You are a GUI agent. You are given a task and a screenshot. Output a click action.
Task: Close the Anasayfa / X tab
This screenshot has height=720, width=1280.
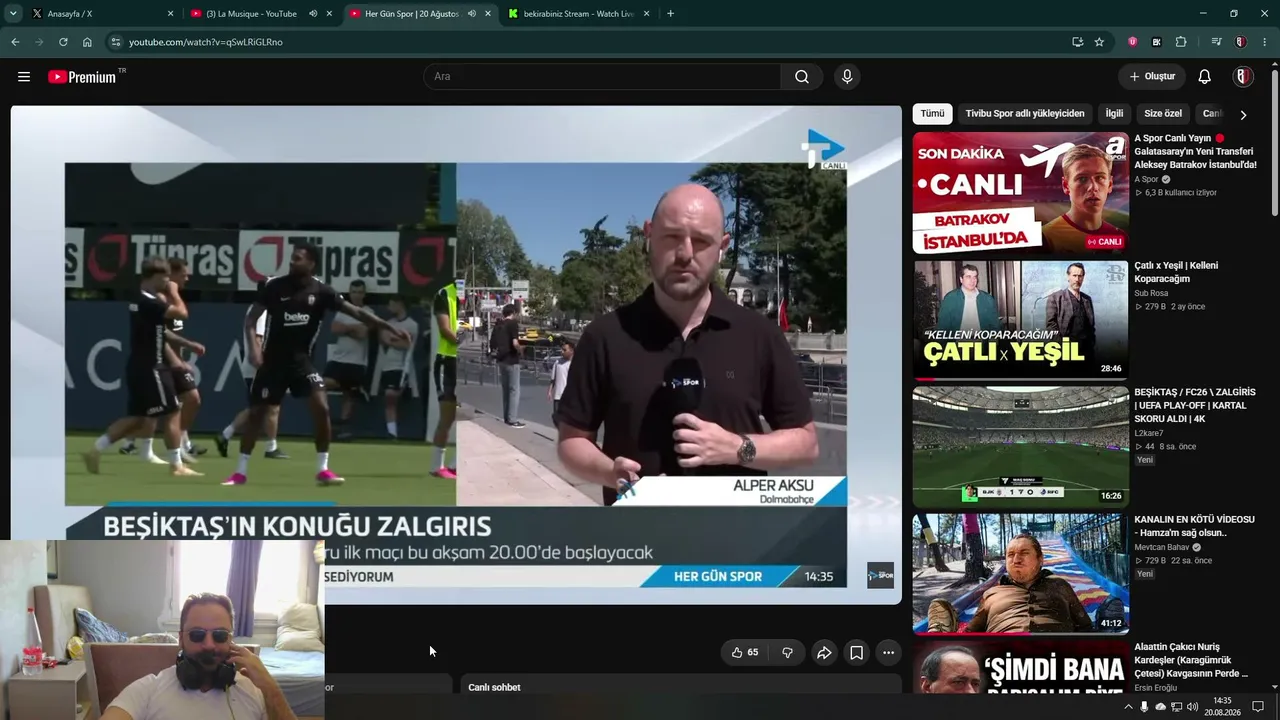[170, 14]
